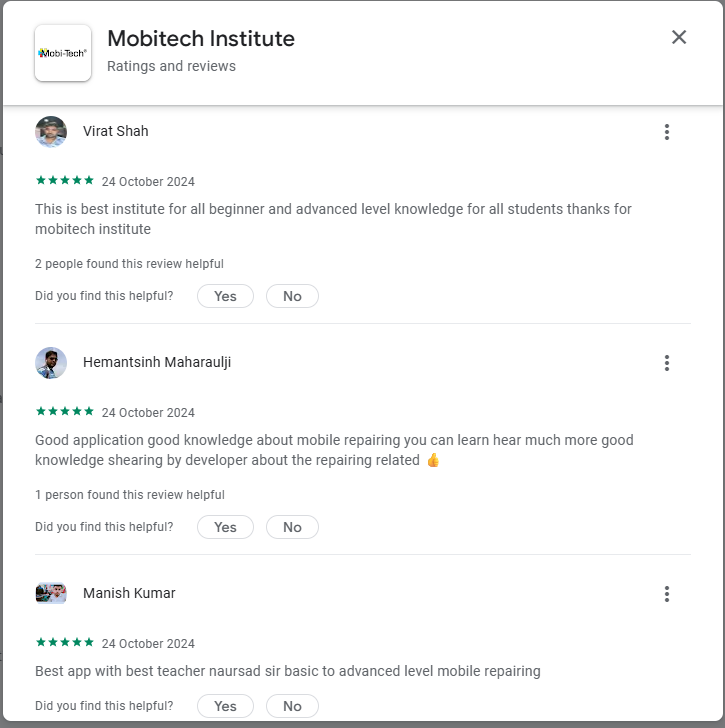725x728 pixels.
Task: Select Virat Shah's reviewer name
Action: point(116,131)
